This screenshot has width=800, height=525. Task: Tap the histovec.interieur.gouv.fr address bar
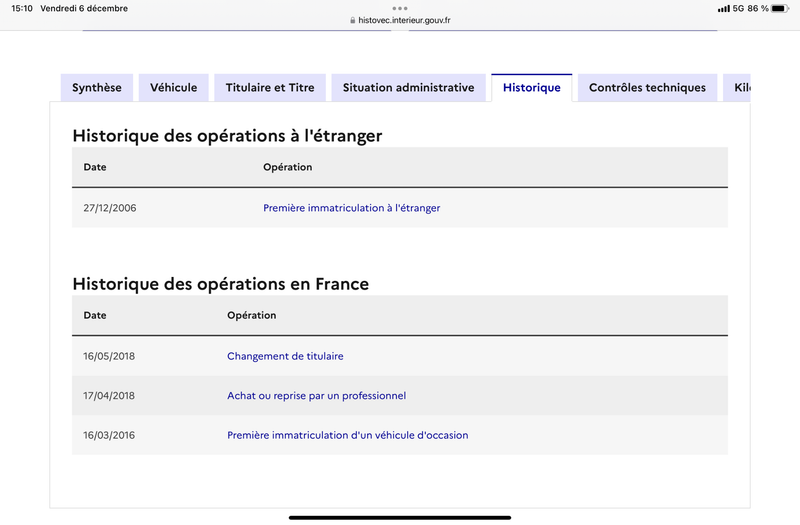pyautogui.click(x=400, y=20)
